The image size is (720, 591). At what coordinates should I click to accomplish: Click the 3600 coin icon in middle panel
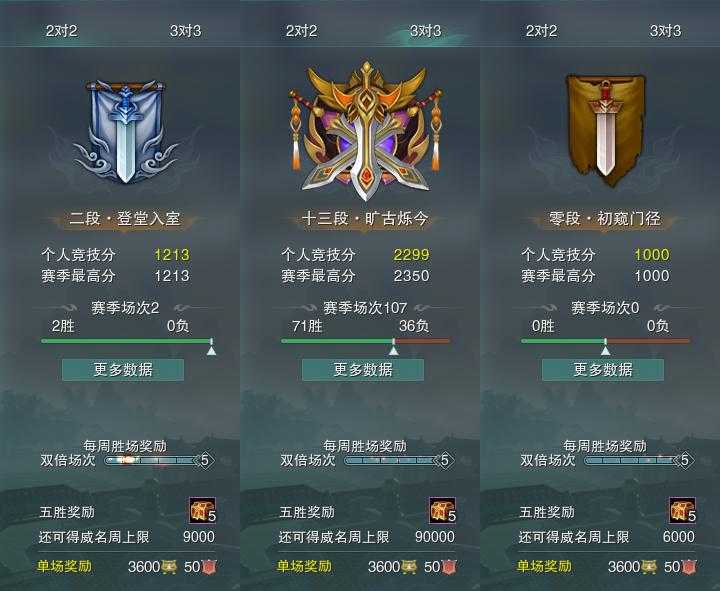409,567
